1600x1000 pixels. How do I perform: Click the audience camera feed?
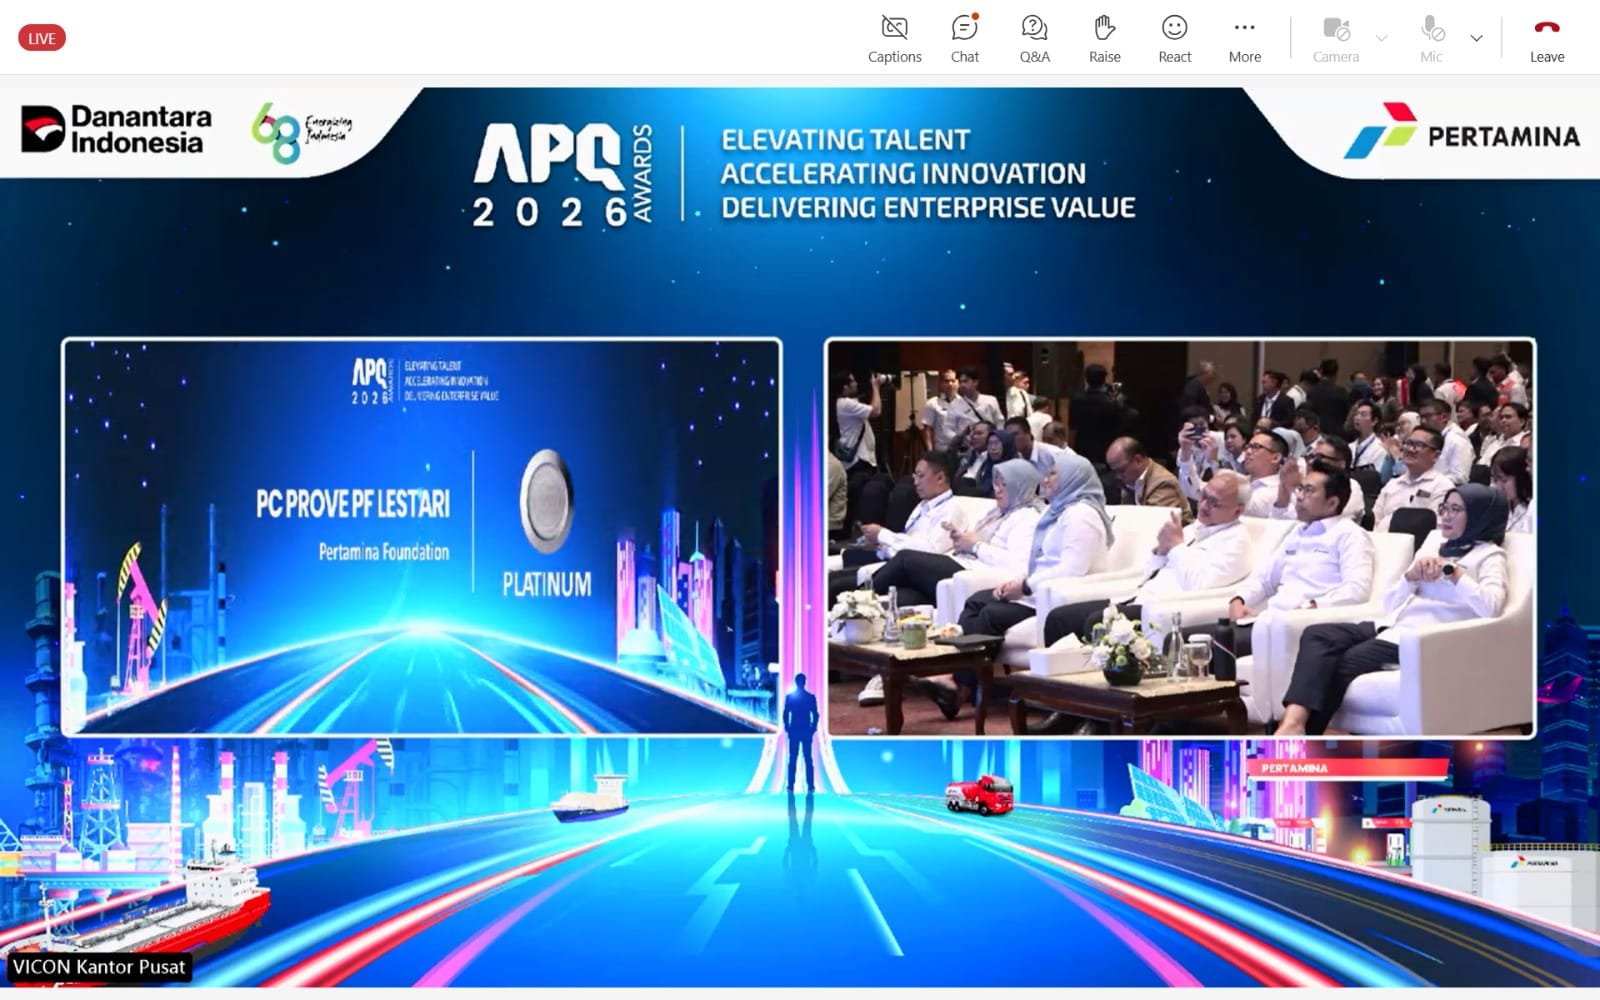[x=1180, y=537]
